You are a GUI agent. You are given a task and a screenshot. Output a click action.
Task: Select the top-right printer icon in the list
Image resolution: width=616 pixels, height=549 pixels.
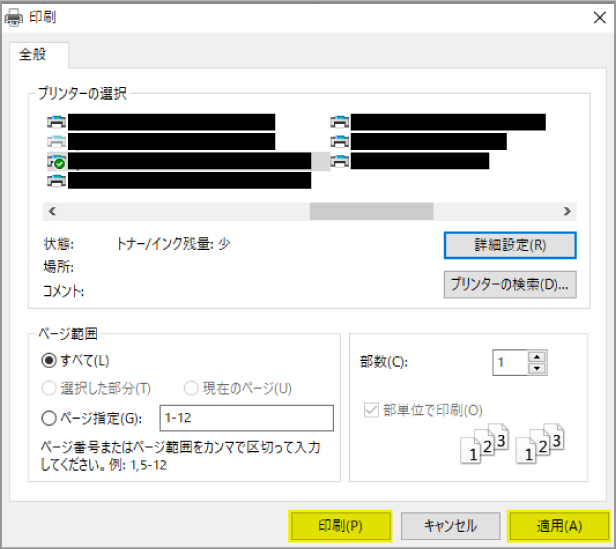coord(340,122)
